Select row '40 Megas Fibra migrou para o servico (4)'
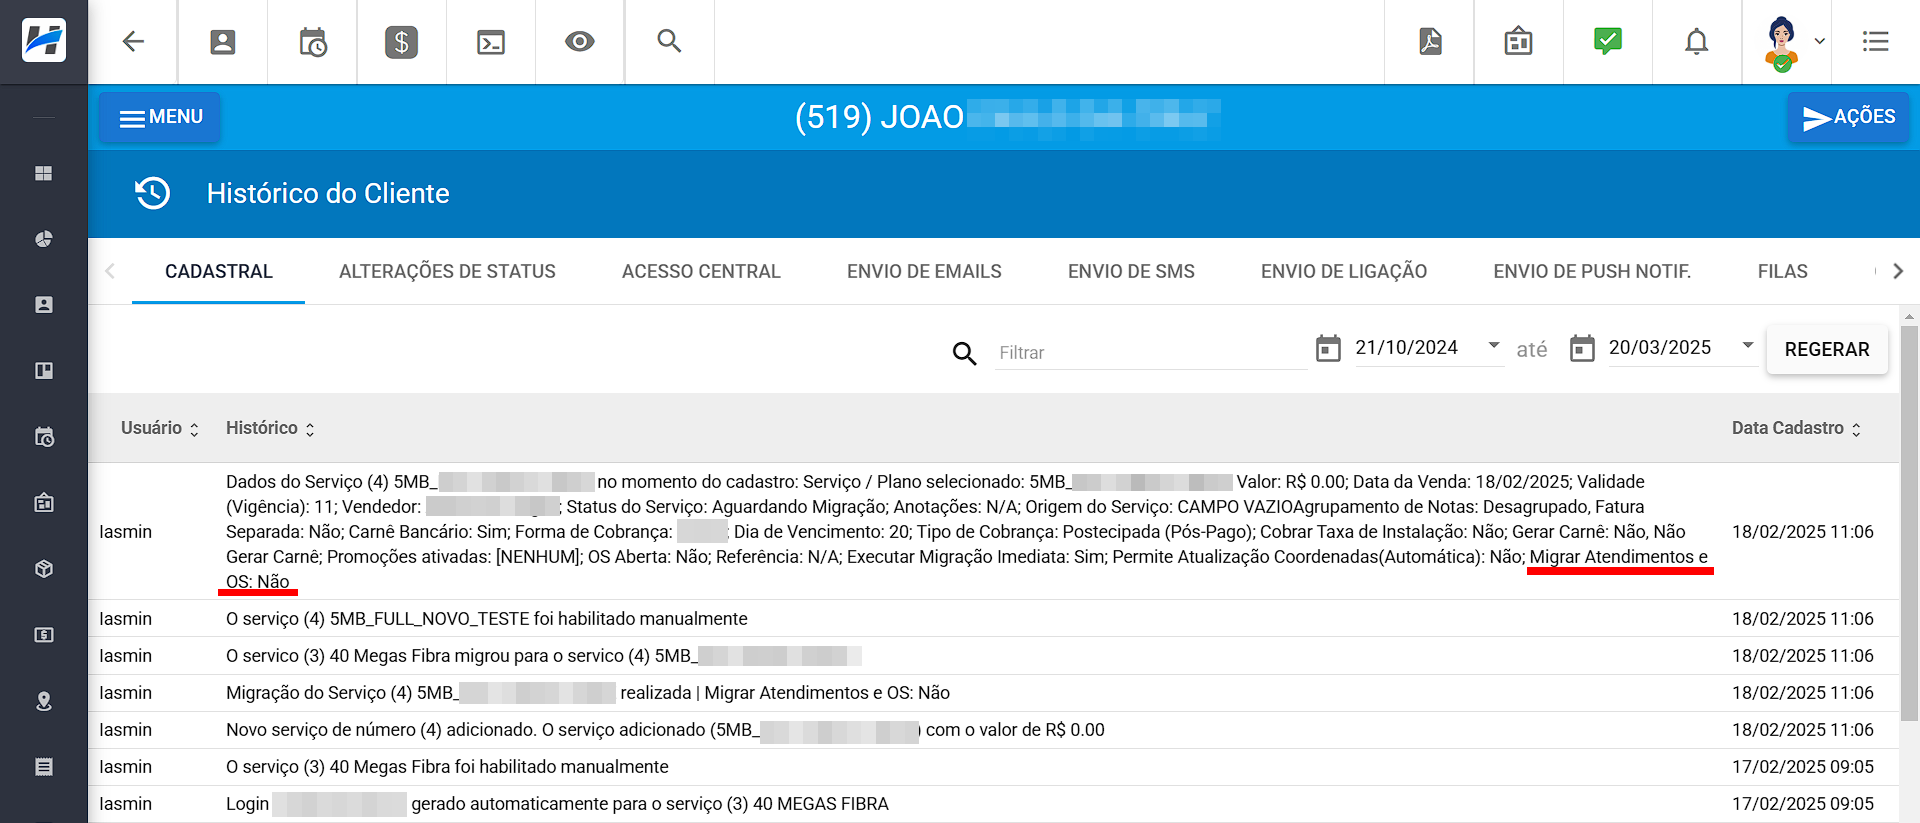The width and height of the screenshot is (1920, 823). tap(993, 656)
